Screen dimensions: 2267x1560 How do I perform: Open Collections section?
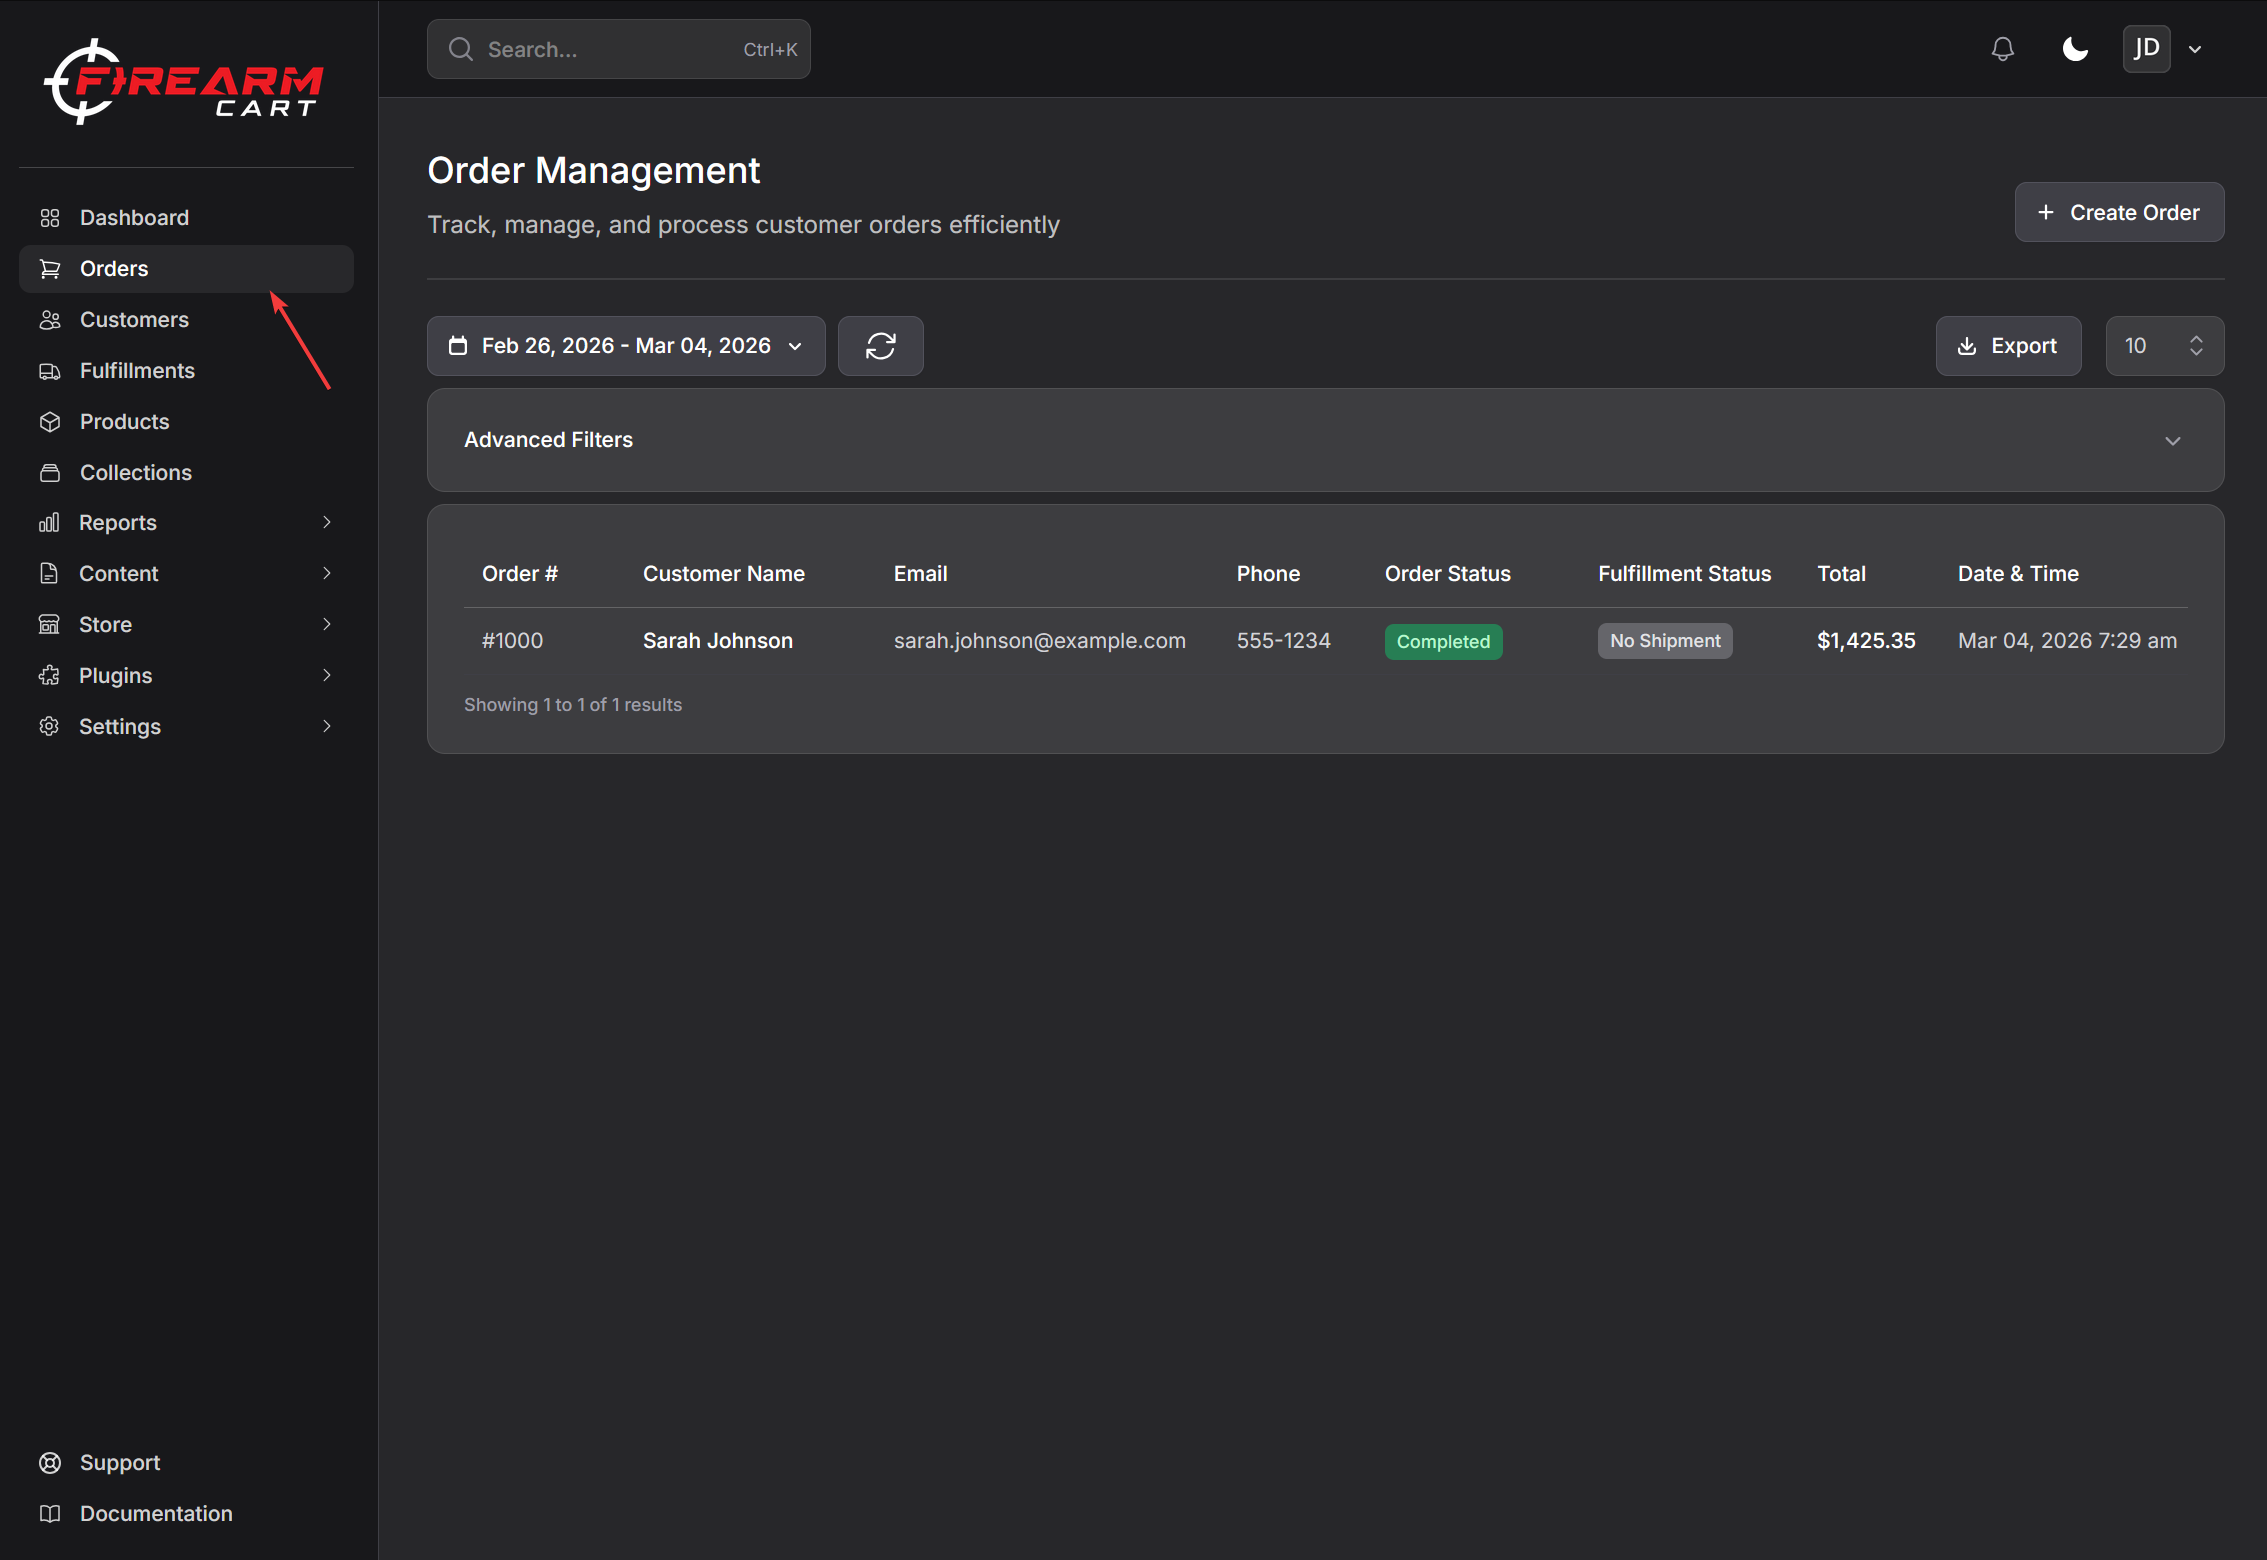click(186, 473)
